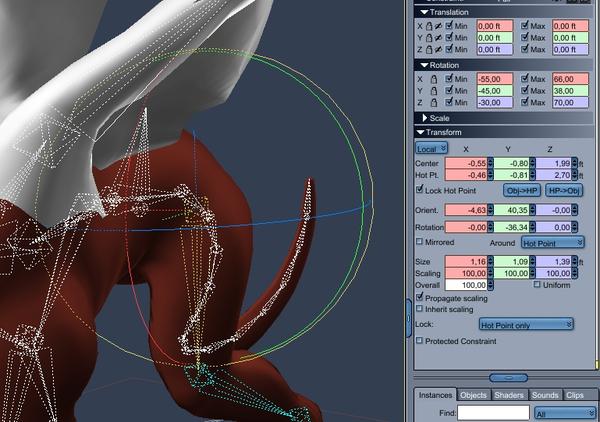Screen dimensions: 600x422
Task: Click the Rotation Z value stepper
Action: coord(574,227)
